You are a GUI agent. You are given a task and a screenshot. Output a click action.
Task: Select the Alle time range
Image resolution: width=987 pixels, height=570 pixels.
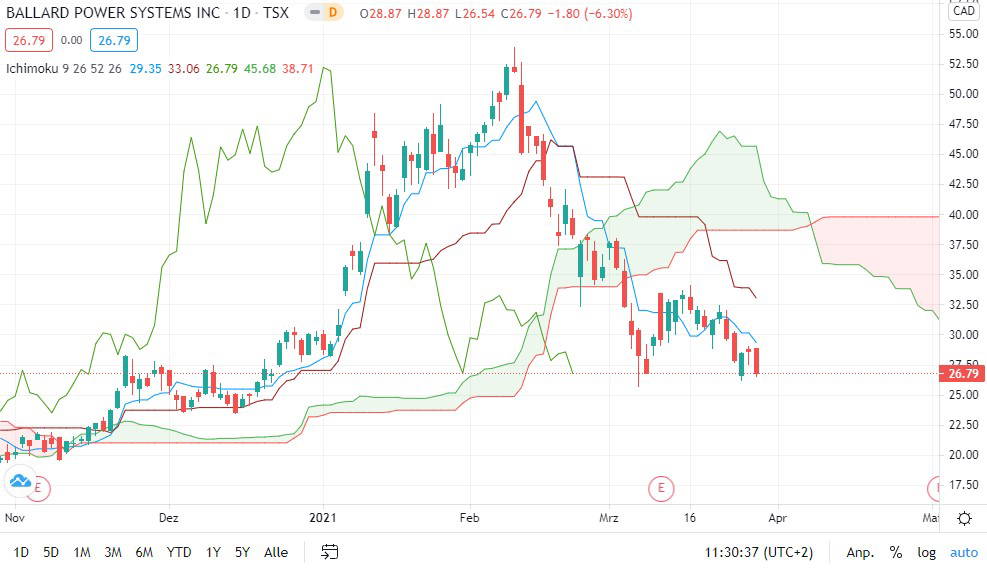pyautogui.click(x=276, y=552)
